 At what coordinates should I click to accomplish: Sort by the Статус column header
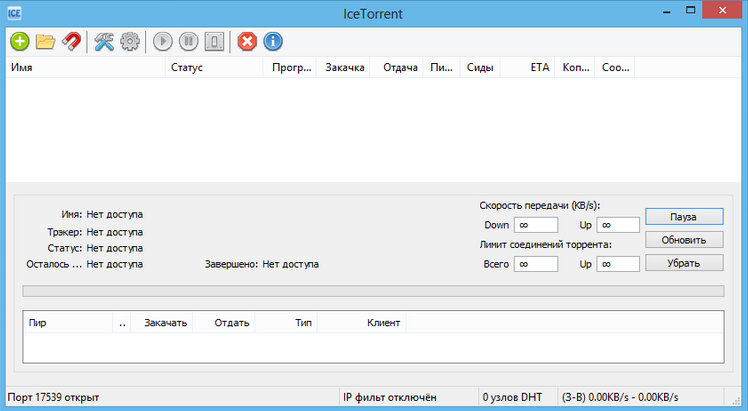tap(214, 67)
